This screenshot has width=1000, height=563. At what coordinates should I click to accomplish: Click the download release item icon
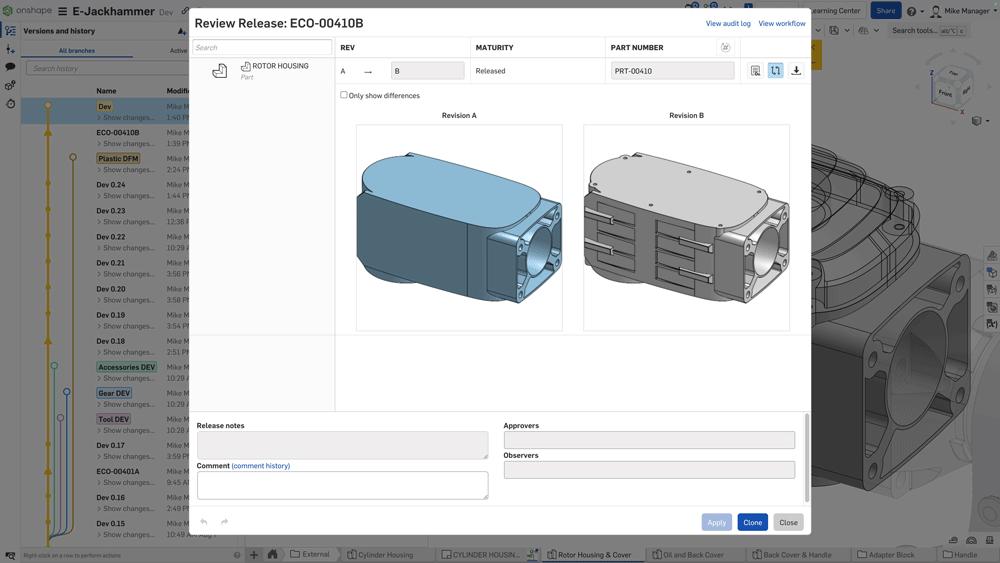pyautogui.click(x=796, y=71)
